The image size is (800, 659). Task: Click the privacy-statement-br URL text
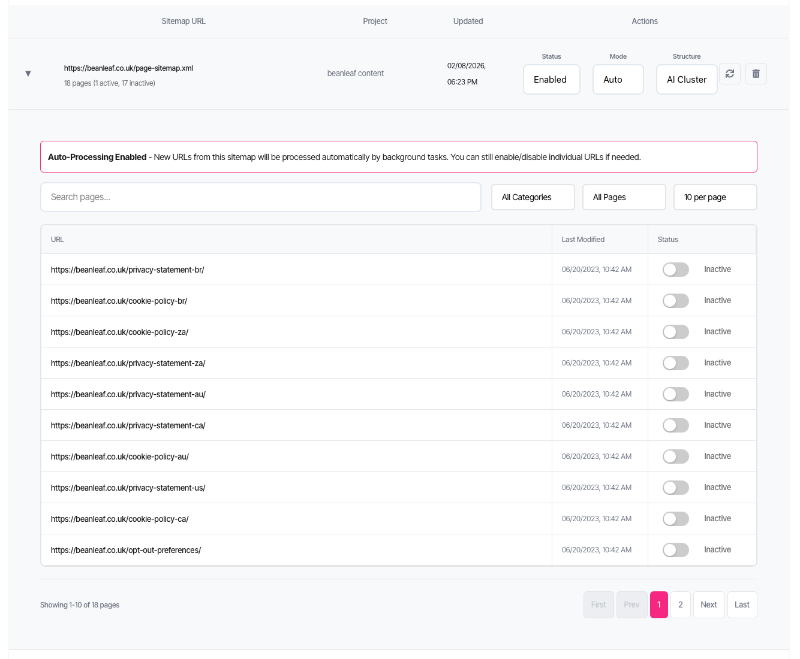click(127, 270)
